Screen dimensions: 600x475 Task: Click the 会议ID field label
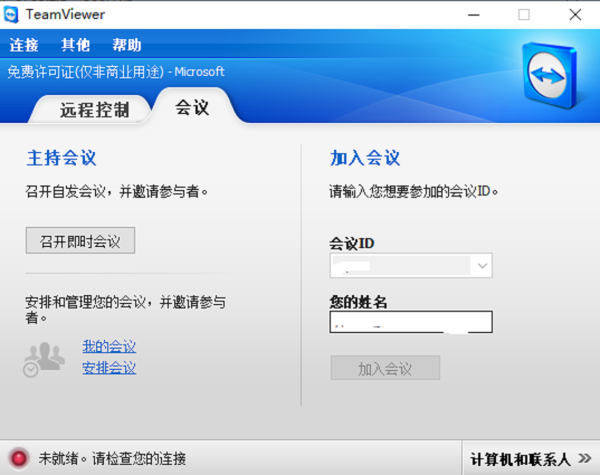pos(352,243)
